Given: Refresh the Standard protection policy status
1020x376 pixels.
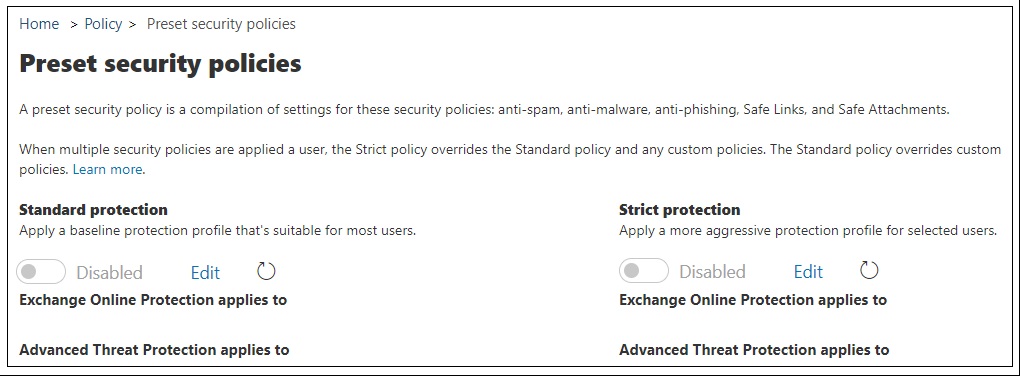Looking at the screenshot, I should pos(266,271).
